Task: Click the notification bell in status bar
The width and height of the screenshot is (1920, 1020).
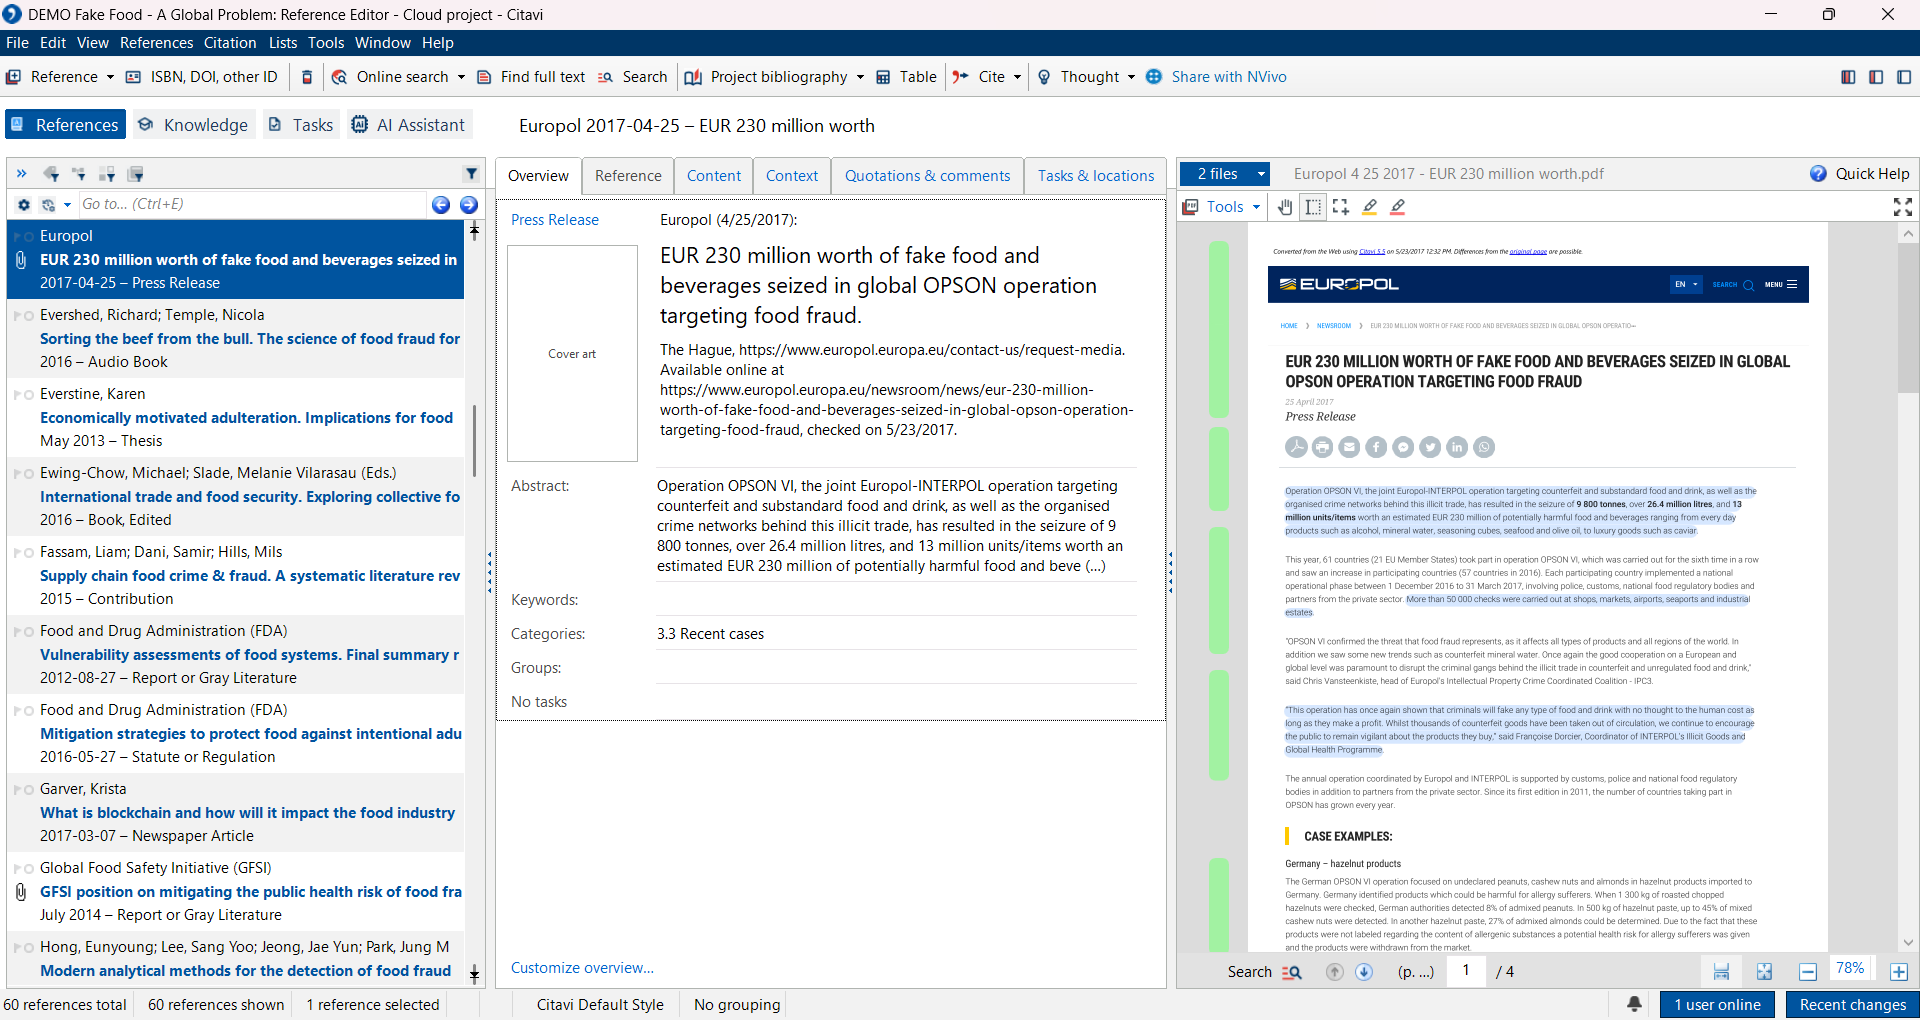Action: pos(1634,1004)
